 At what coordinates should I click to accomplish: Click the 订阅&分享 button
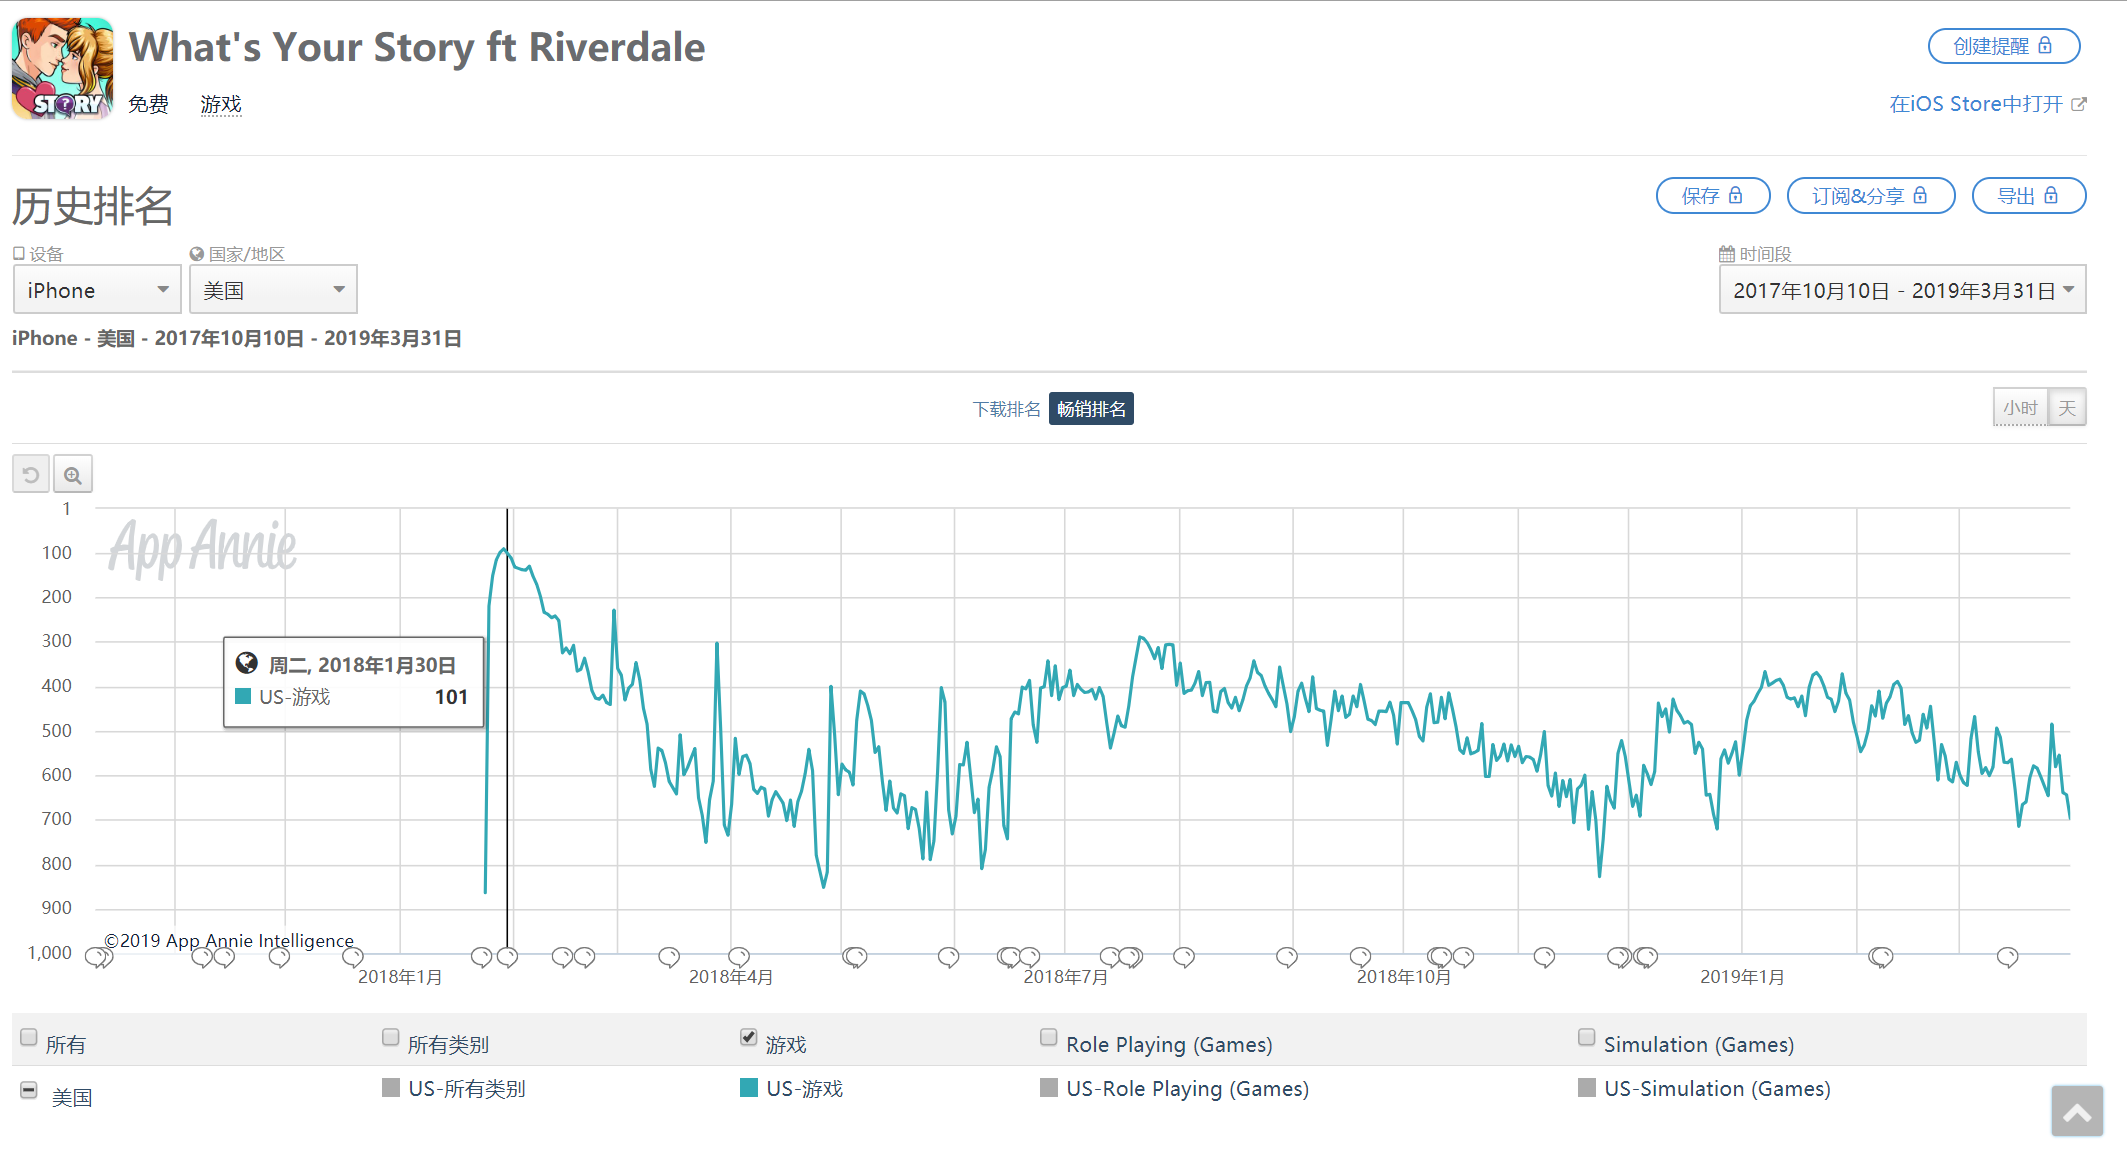(1871, 196)
